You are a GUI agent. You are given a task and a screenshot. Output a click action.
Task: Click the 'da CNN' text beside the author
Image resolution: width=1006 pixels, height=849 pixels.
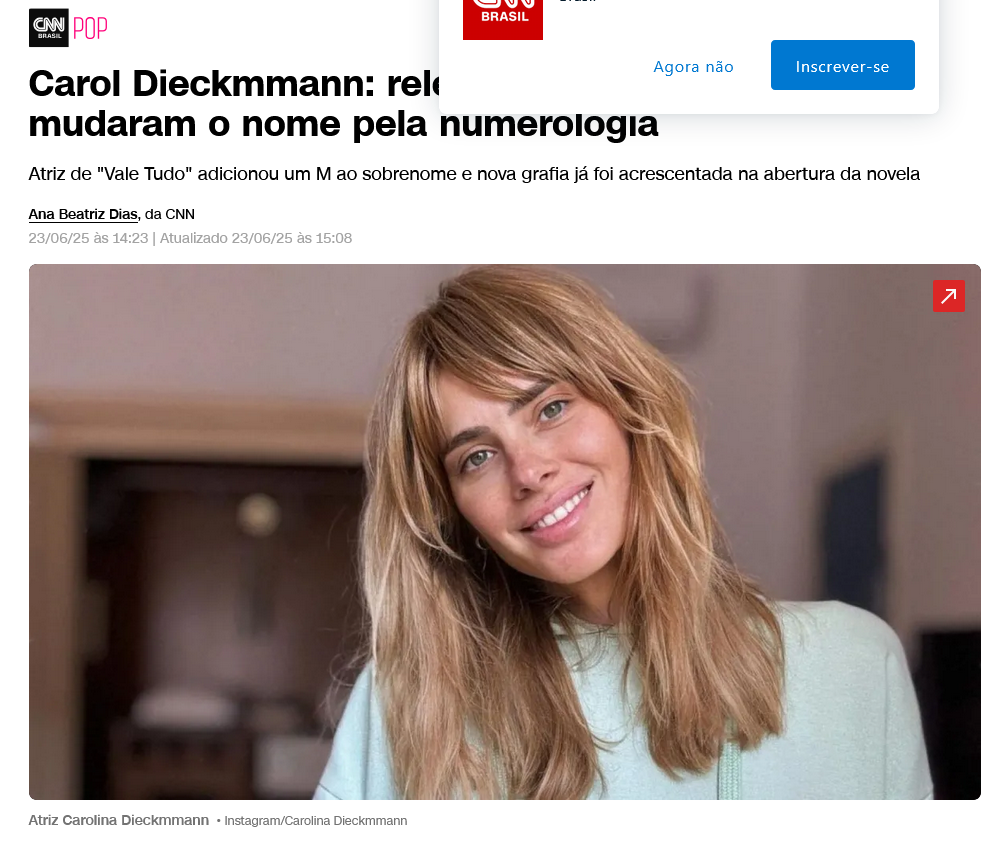click(169, 214)
